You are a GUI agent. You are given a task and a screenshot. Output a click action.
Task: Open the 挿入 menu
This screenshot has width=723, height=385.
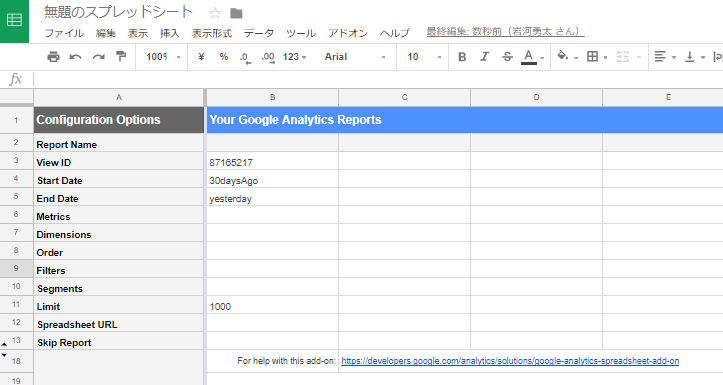(x=170, y=33)
